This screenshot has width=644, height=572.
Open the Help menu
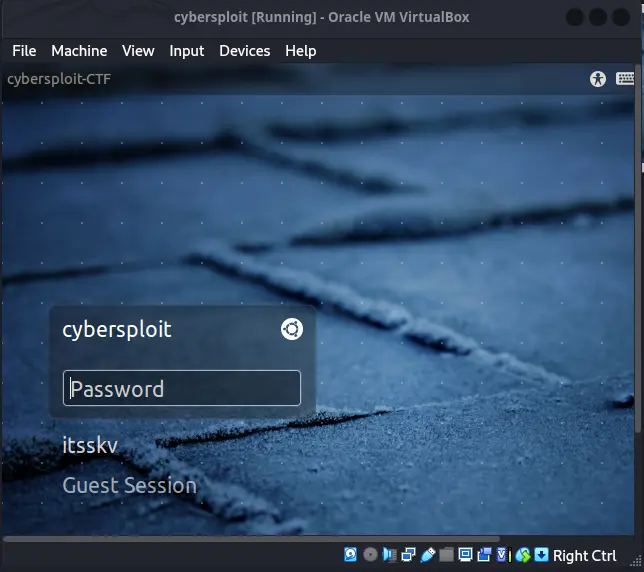pos(301,51)
